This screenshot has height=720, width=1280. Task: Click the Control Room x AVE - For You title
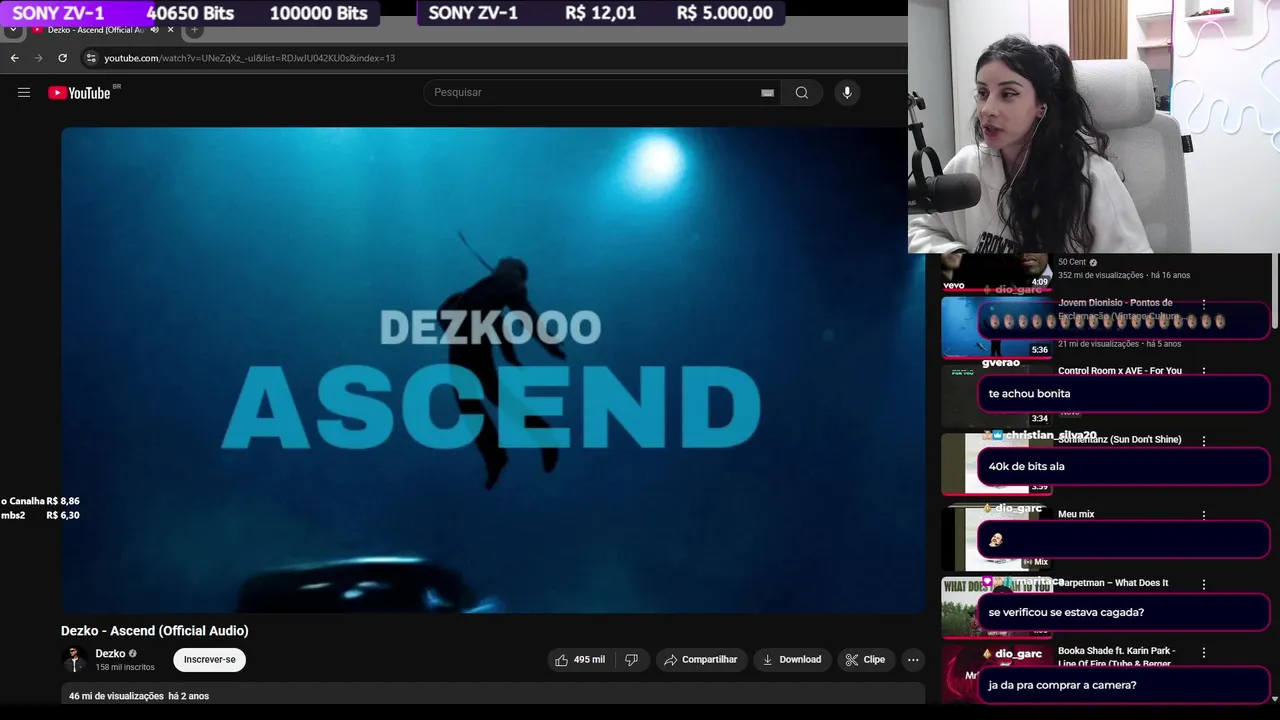pyautogui.click(x=1120, y=371)
